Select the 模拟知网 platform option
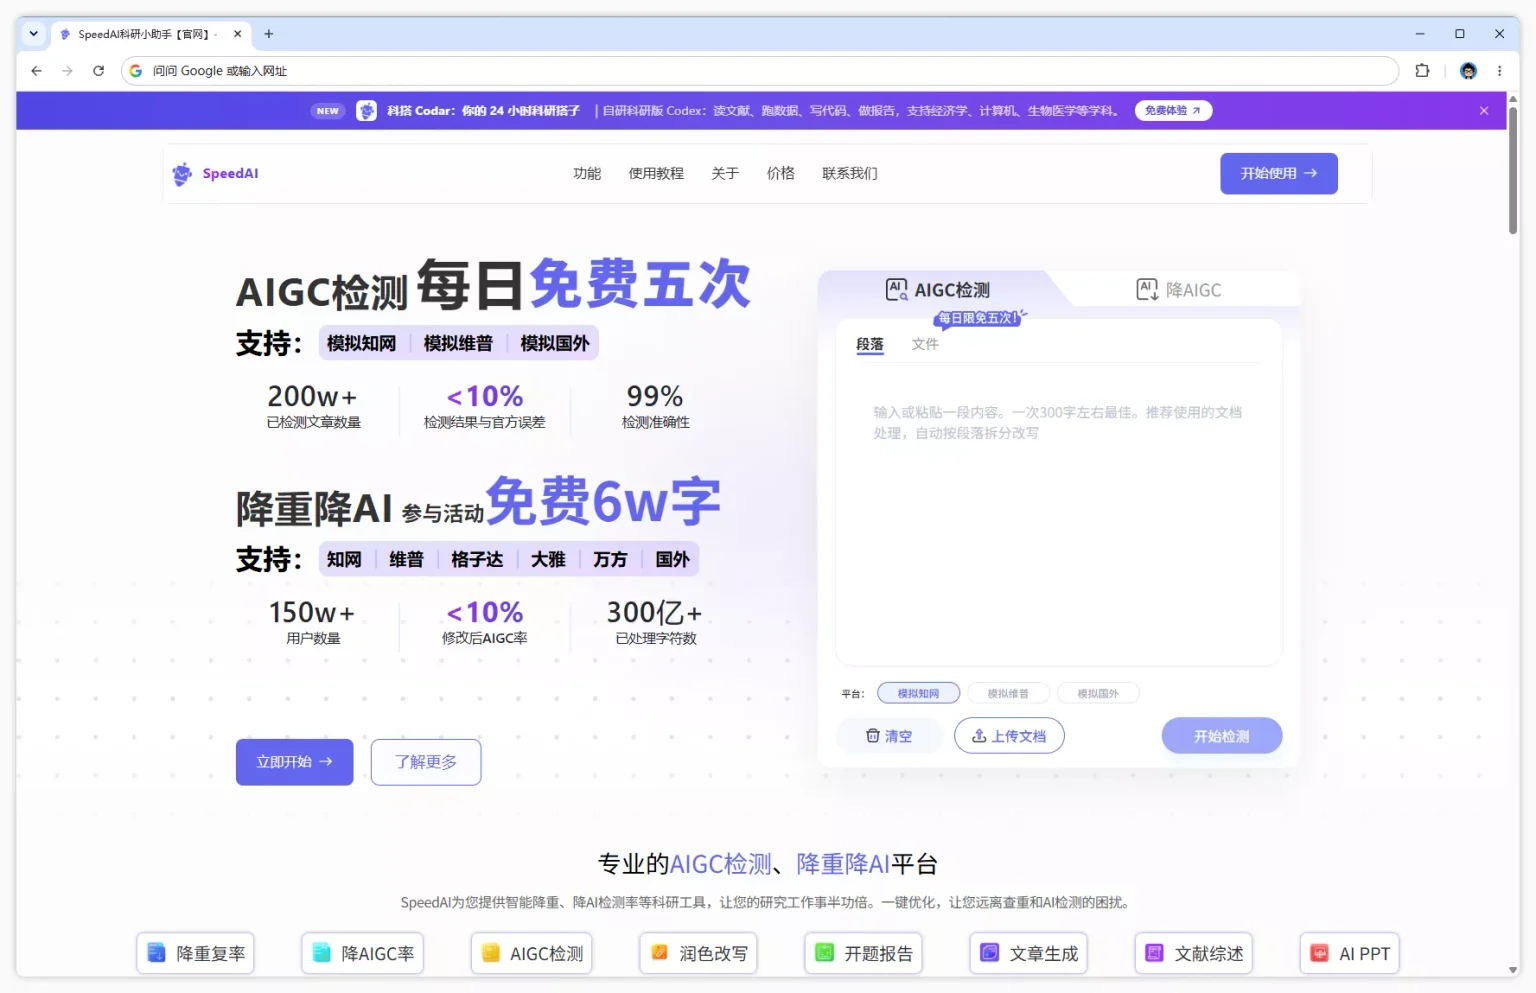The width and height of the screenshot is (1536, 993). [918, 693]
